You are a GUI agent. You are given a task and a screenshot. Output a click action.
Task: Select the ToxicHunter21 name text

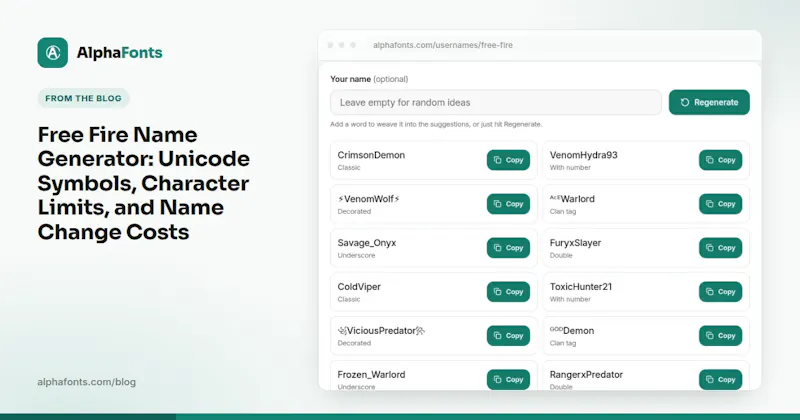[x=581, y=287]
